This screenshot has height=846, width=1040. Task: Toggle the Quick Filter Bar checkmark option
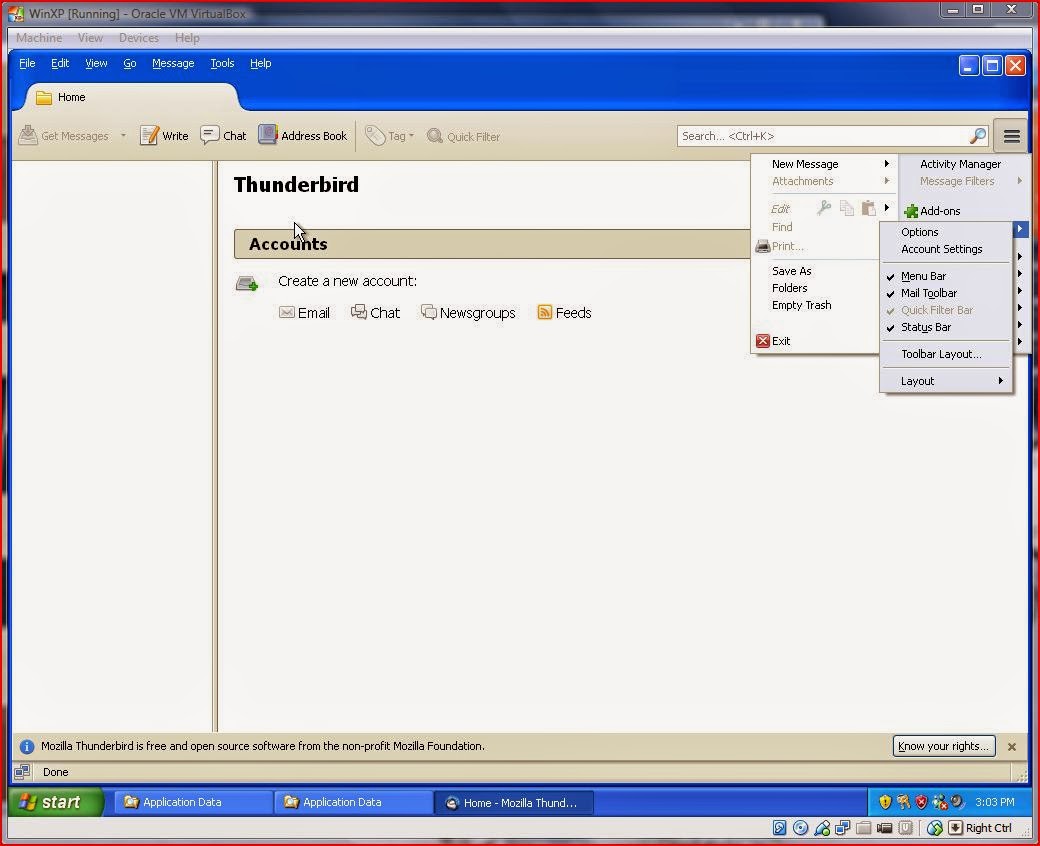click(x=945, y=310)
